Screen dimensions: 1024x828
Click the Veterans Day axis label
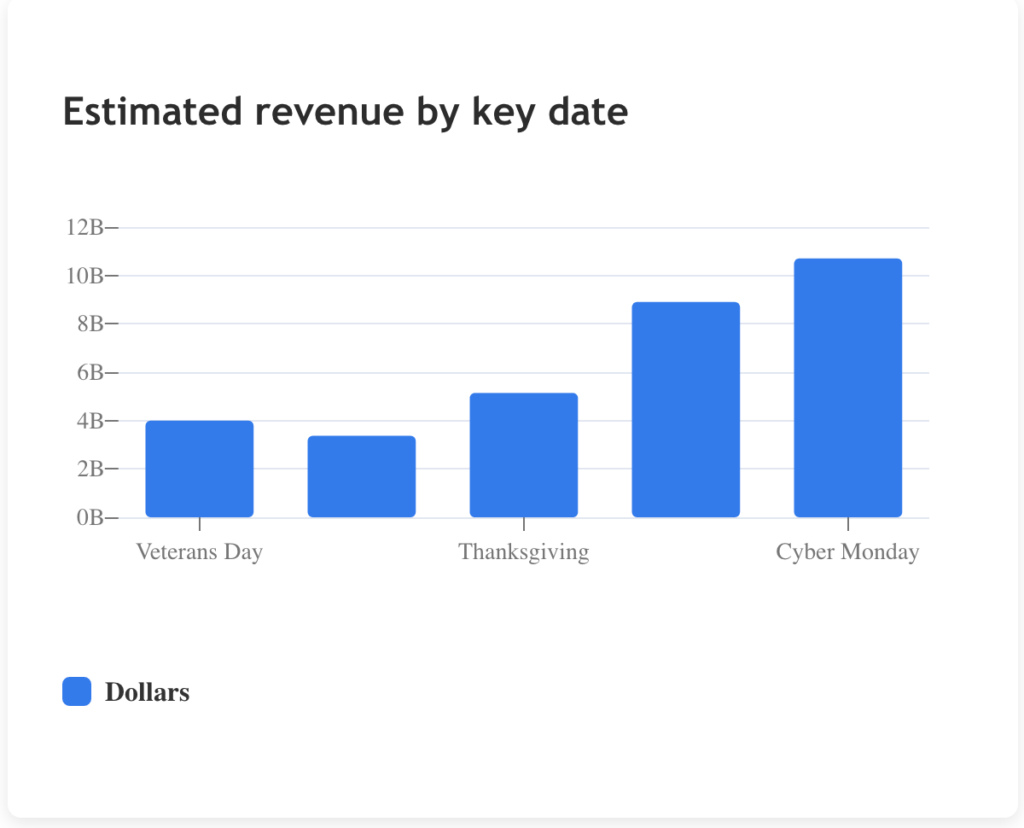pyautogui.click(x=199, y=551)
